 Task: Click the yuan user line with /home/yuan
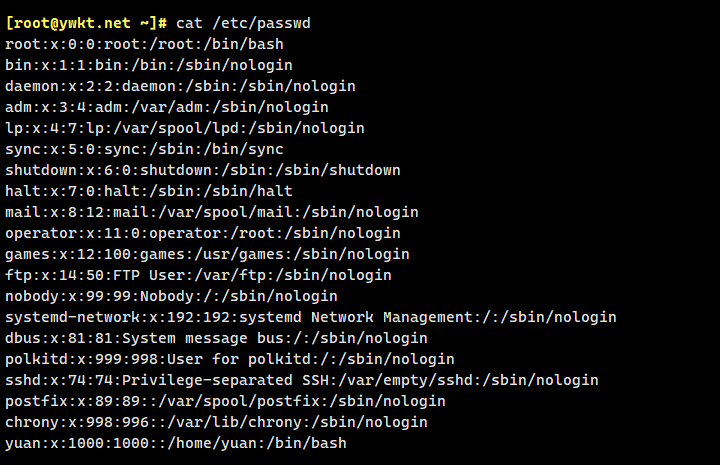(x=176, y=443)
